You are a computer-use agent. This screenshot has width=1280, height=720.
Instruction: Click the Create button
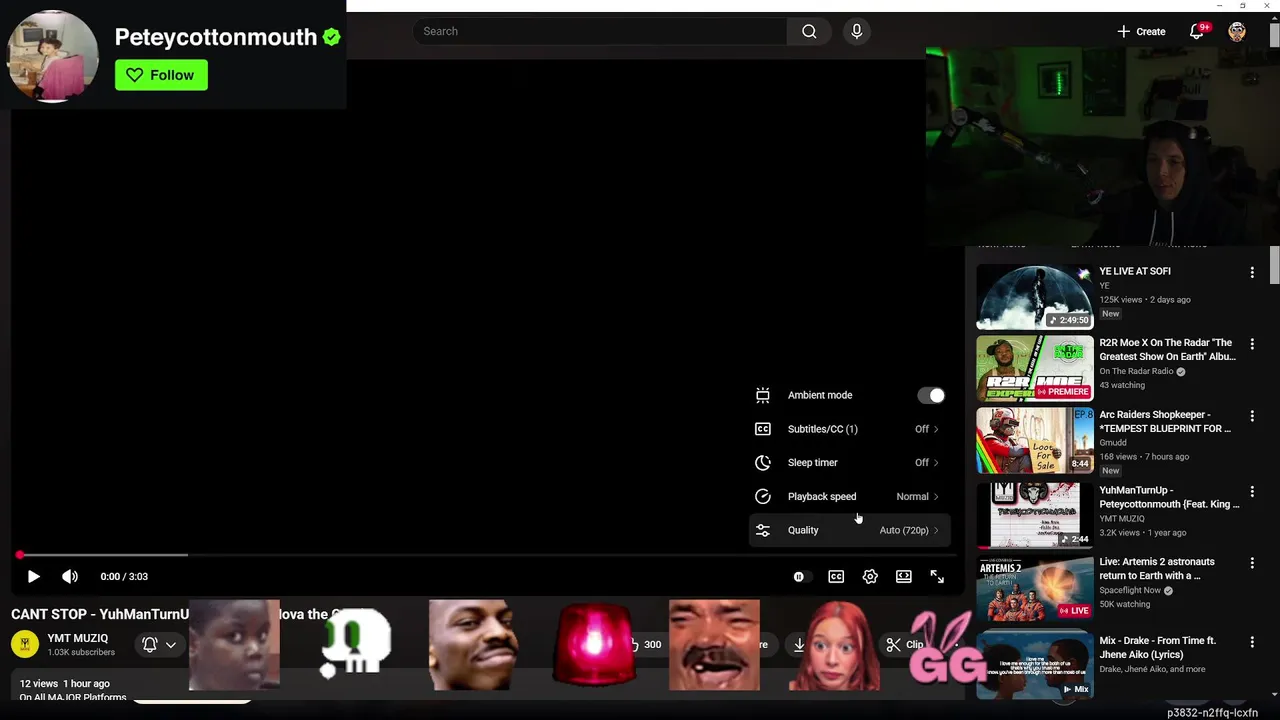(x=1141, y=31)
